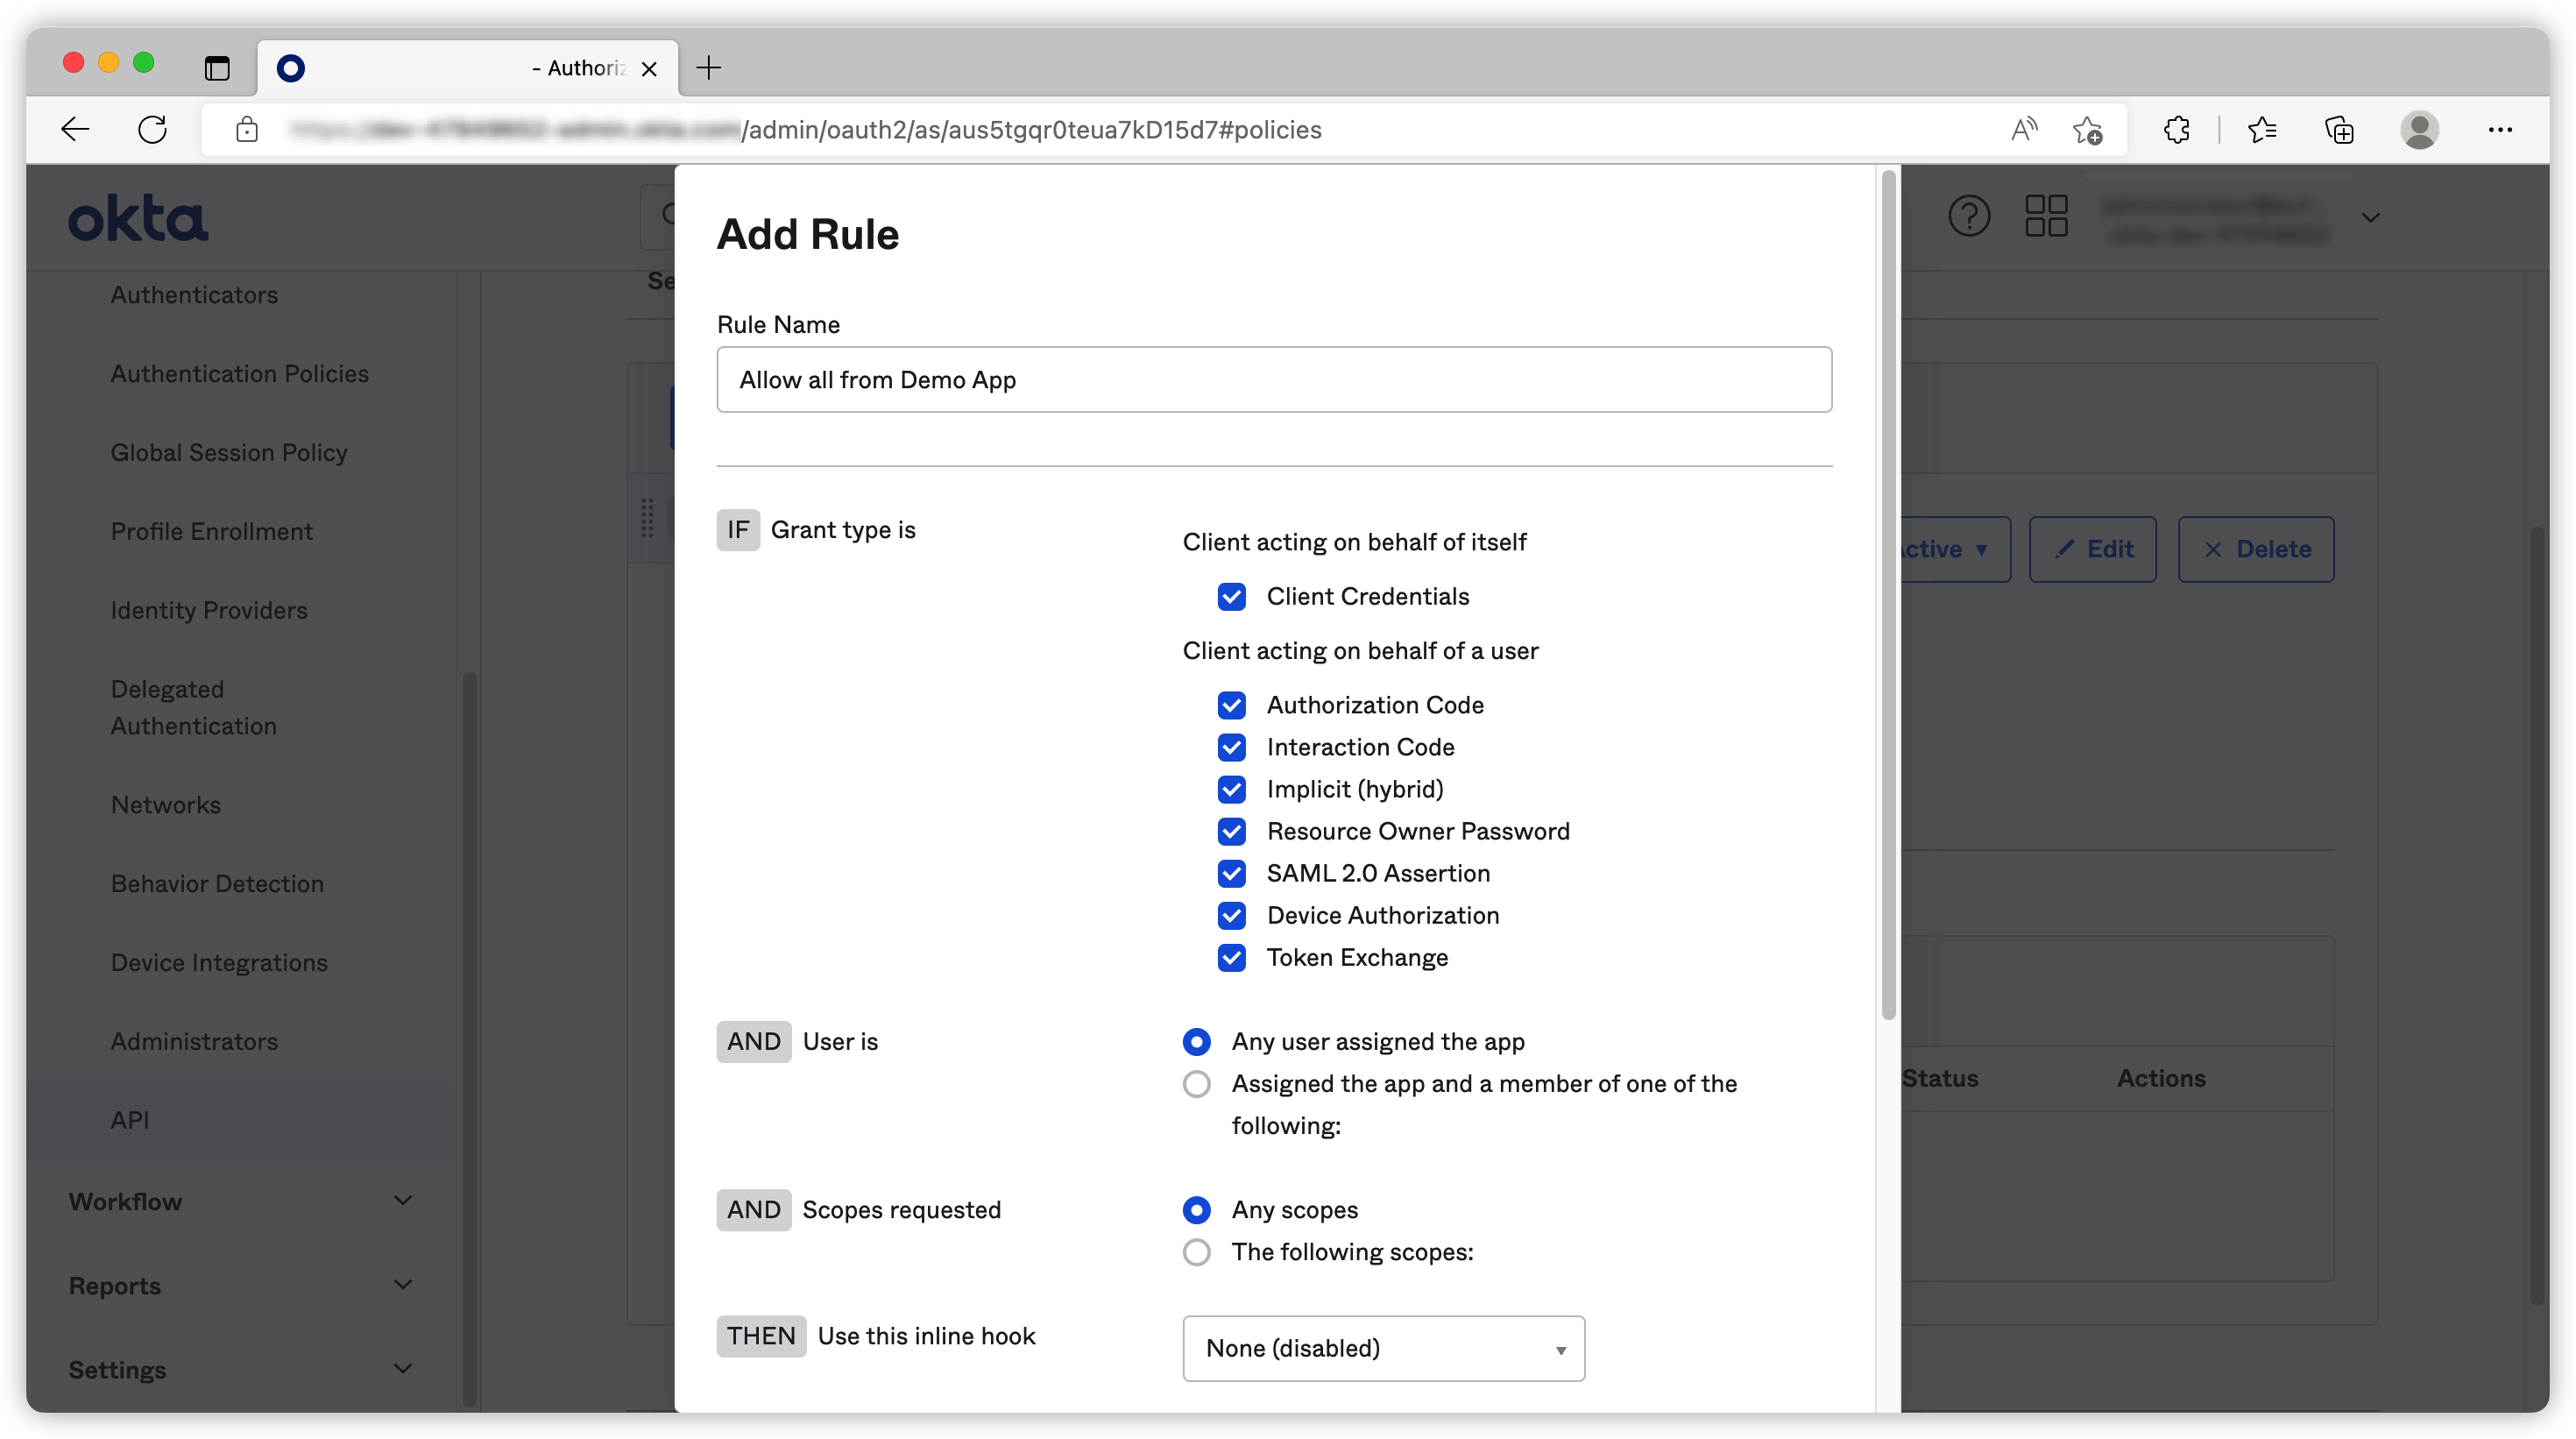Uncheck the Client Credentials checkbox

pyautogui.click(x=1231, y=597)
